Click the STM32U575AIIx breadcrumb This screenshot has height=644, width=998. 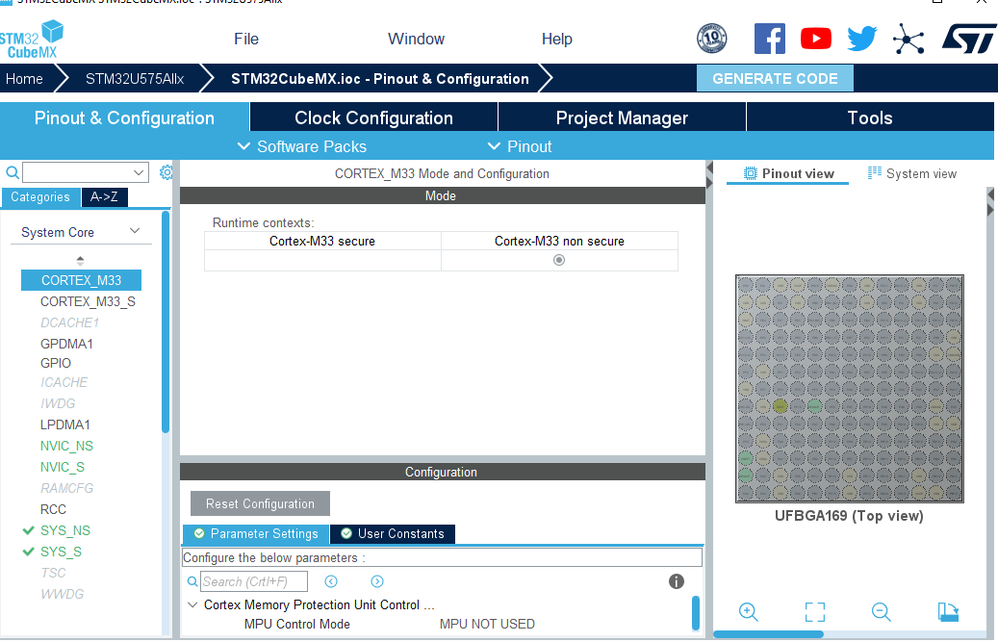134,79
